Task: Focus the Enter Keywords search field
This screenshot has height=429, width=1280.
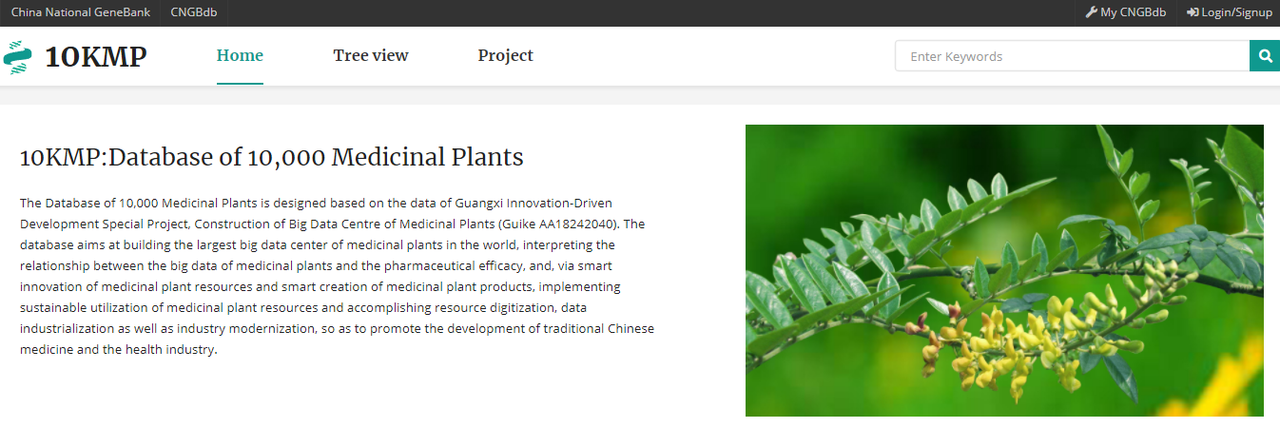Action: click(1072, 56)
